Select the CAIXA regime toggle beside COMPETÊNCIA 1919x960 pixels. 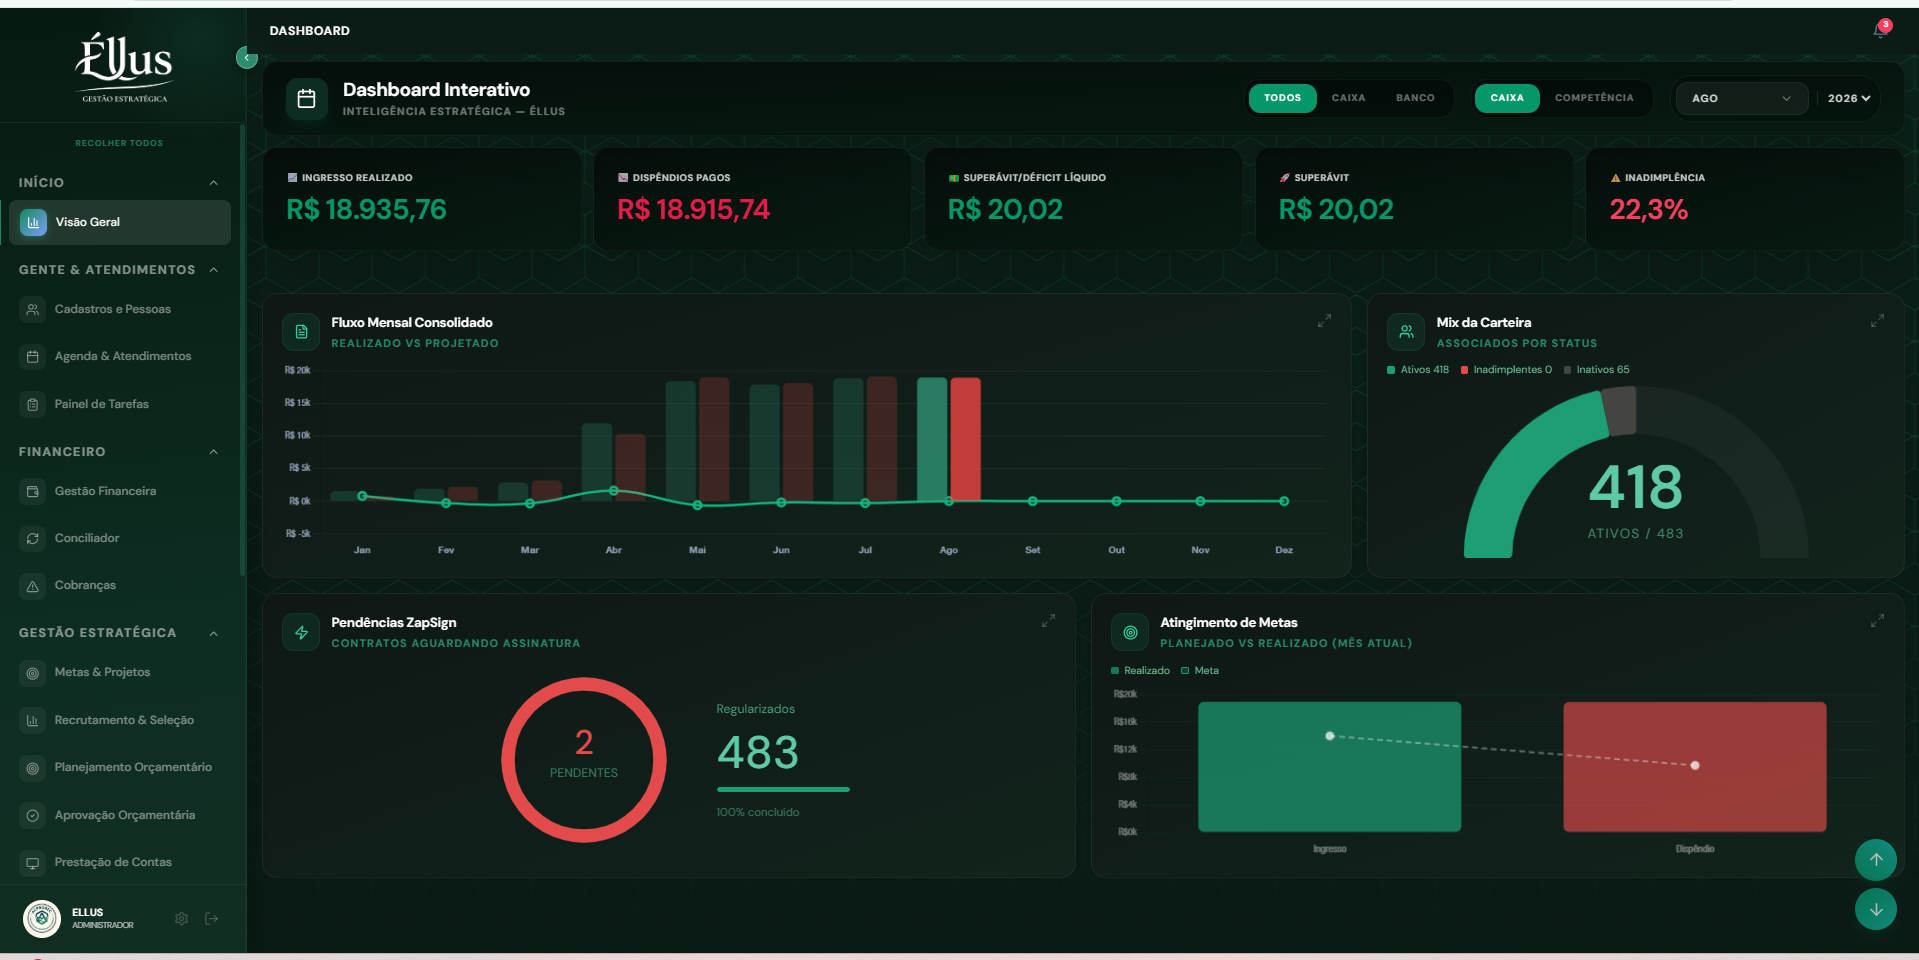click(x=1507, y=98)
